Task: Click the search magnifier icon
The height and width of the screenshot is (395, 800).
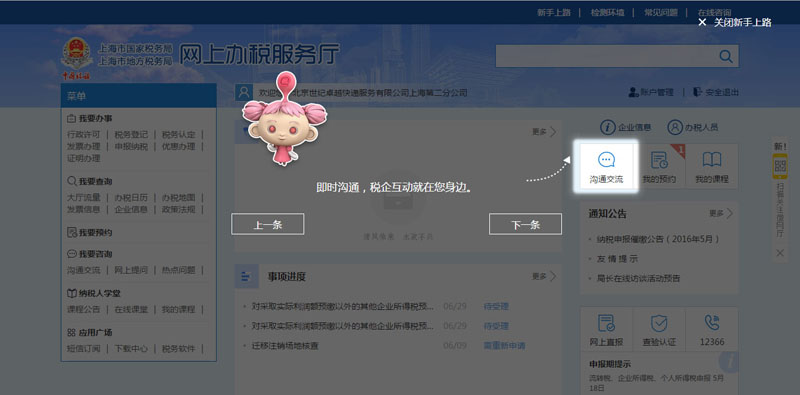Action: tap(726, 56)
